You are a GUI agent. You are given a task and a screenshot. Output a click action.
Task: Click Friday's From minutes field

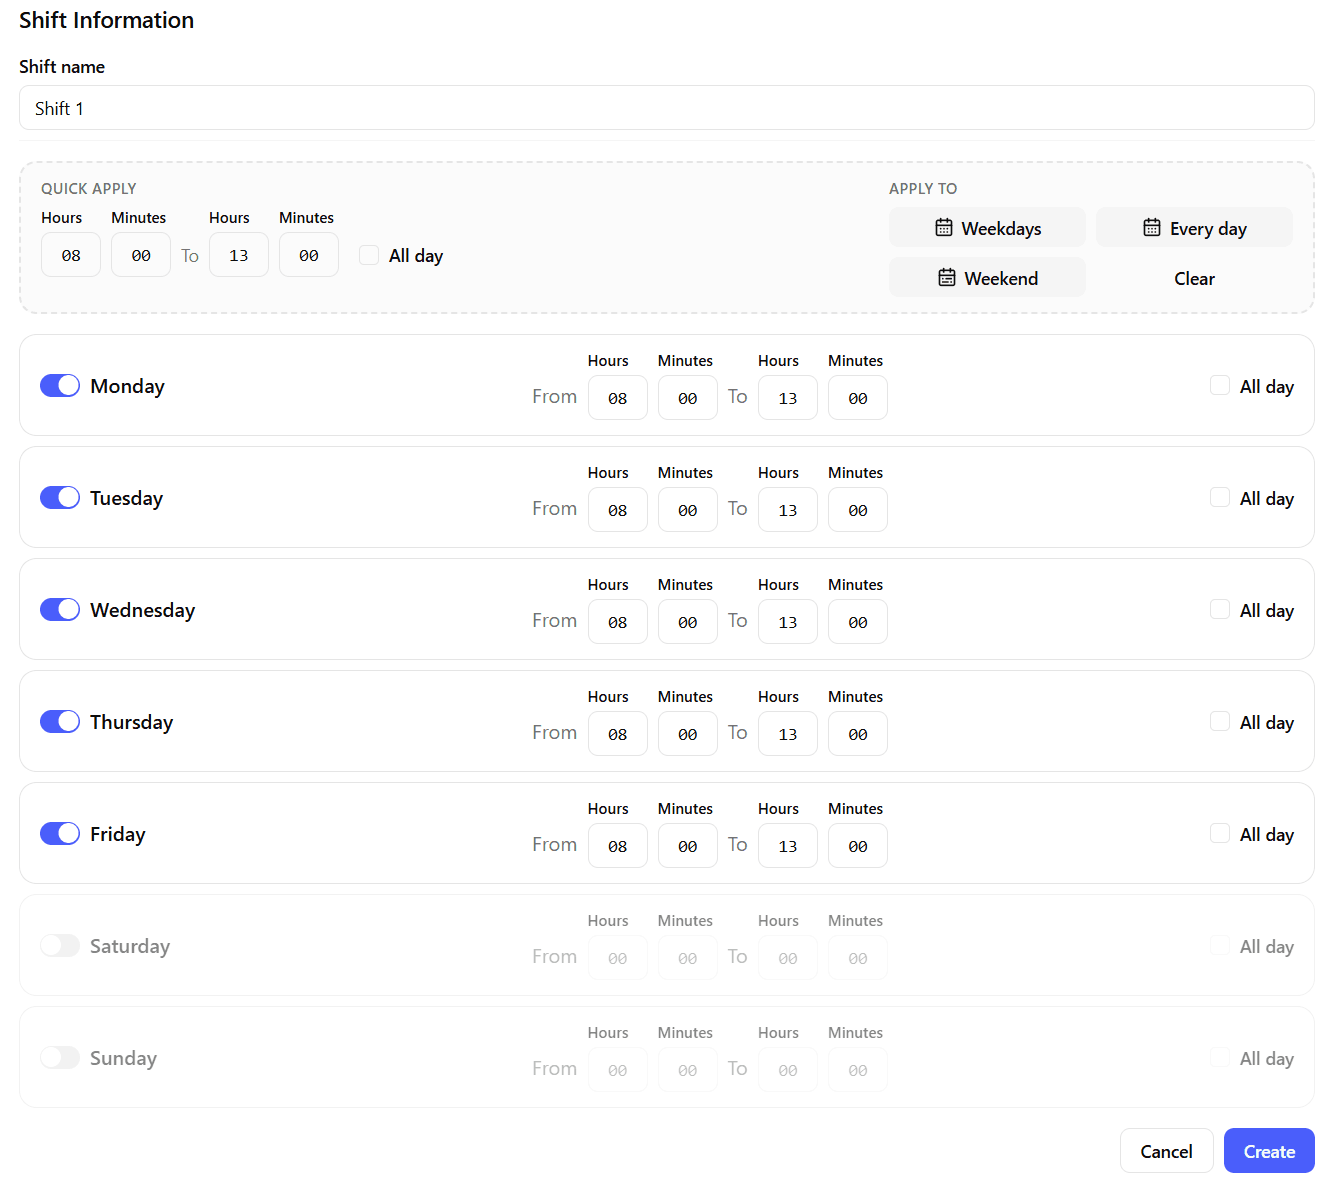coord(687,846)
